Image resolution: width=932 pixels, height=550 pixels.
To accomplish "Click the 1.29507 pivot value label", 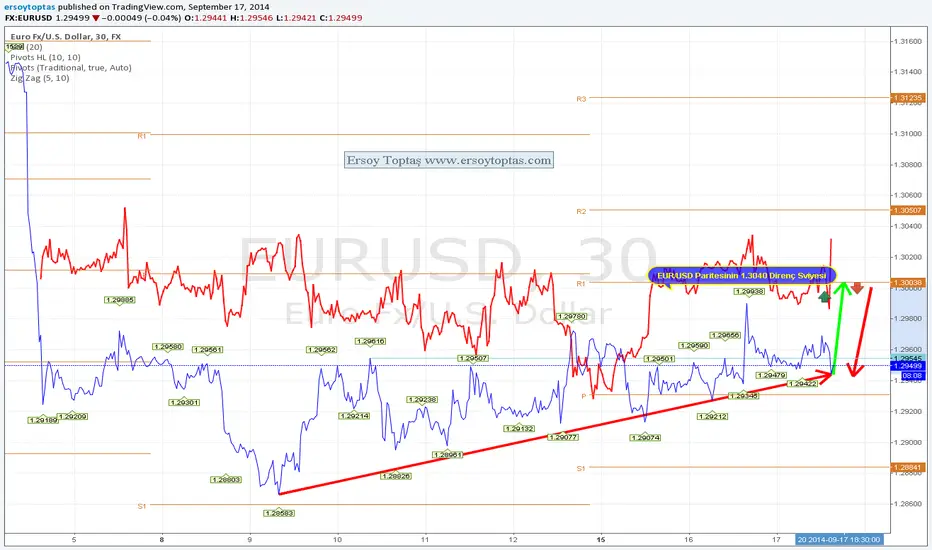I will 473,358.
